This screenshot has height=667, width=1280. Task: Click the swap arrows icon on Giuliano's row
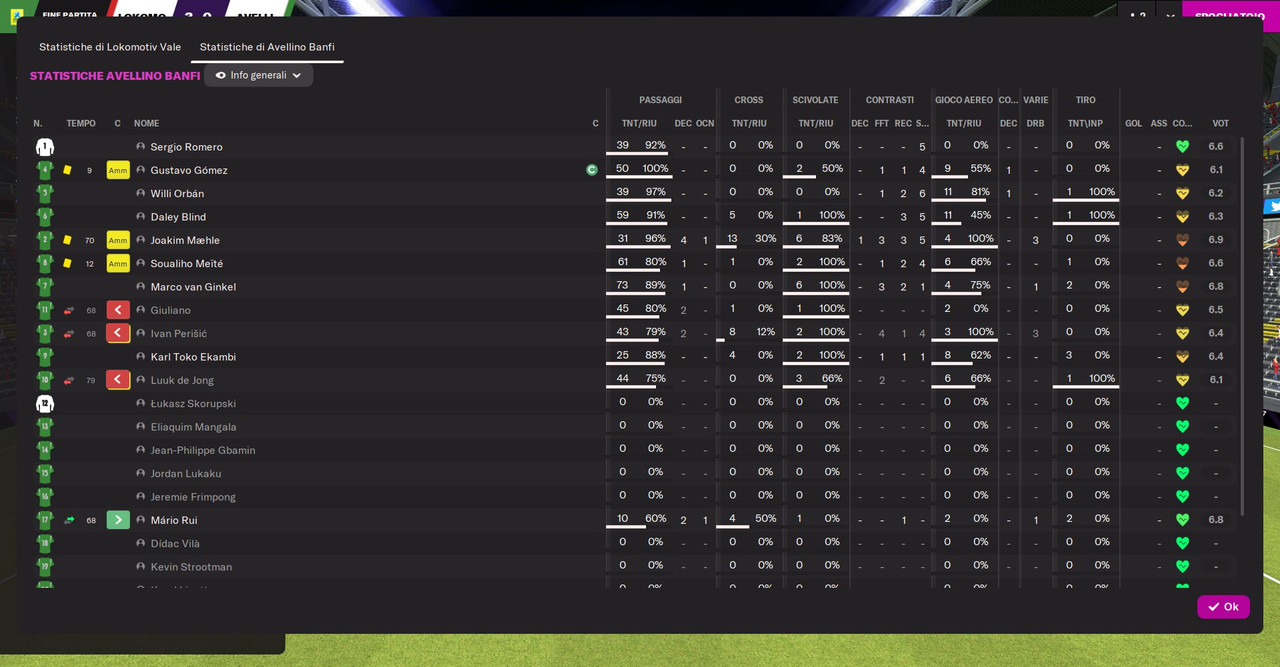tap(69, 310)
